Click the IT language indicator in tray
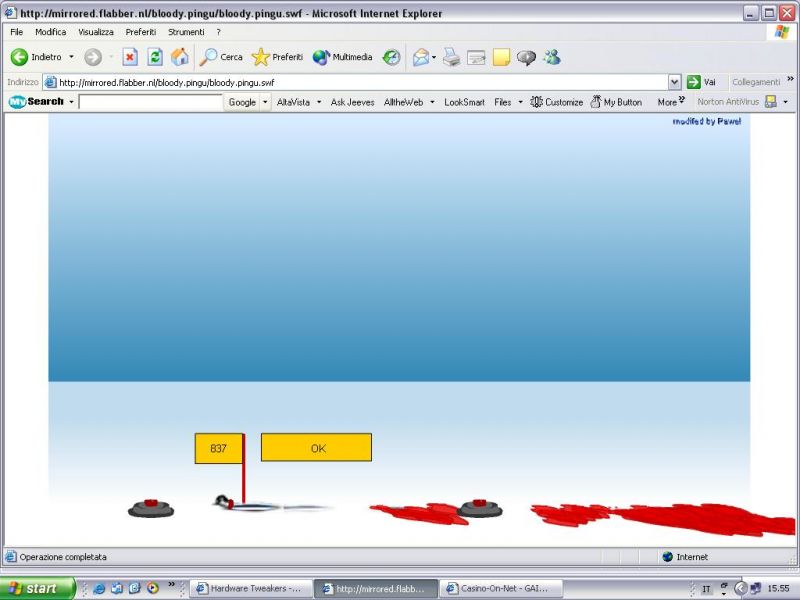Viewport: 800px width, 600px height. click(x=707, y=589)
